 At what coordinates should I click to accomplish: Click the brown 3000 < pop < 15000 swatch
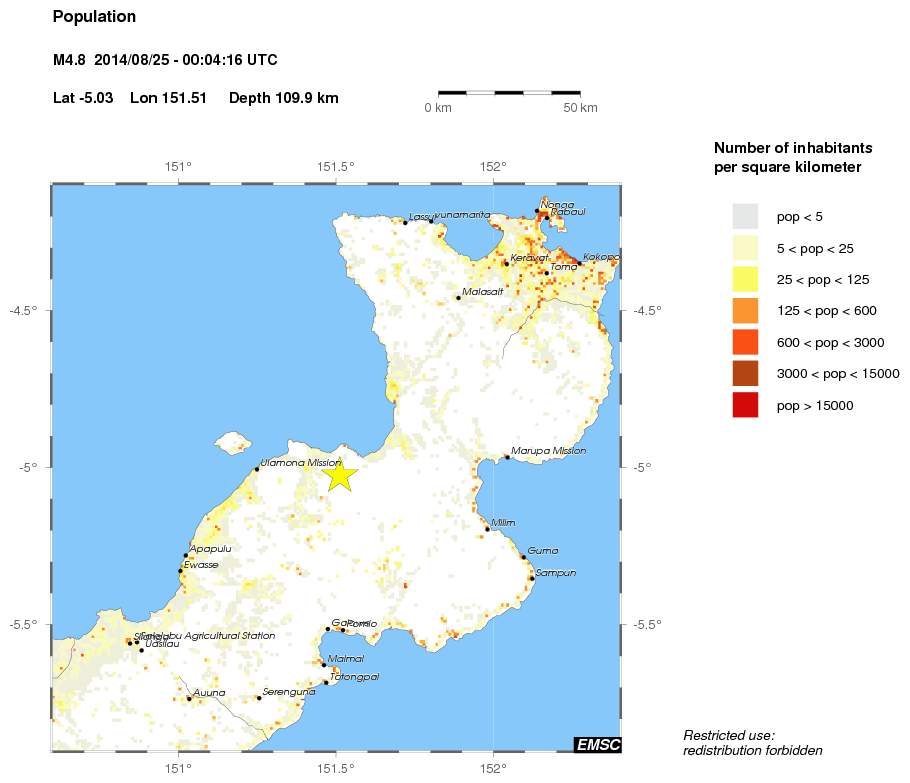745,374
